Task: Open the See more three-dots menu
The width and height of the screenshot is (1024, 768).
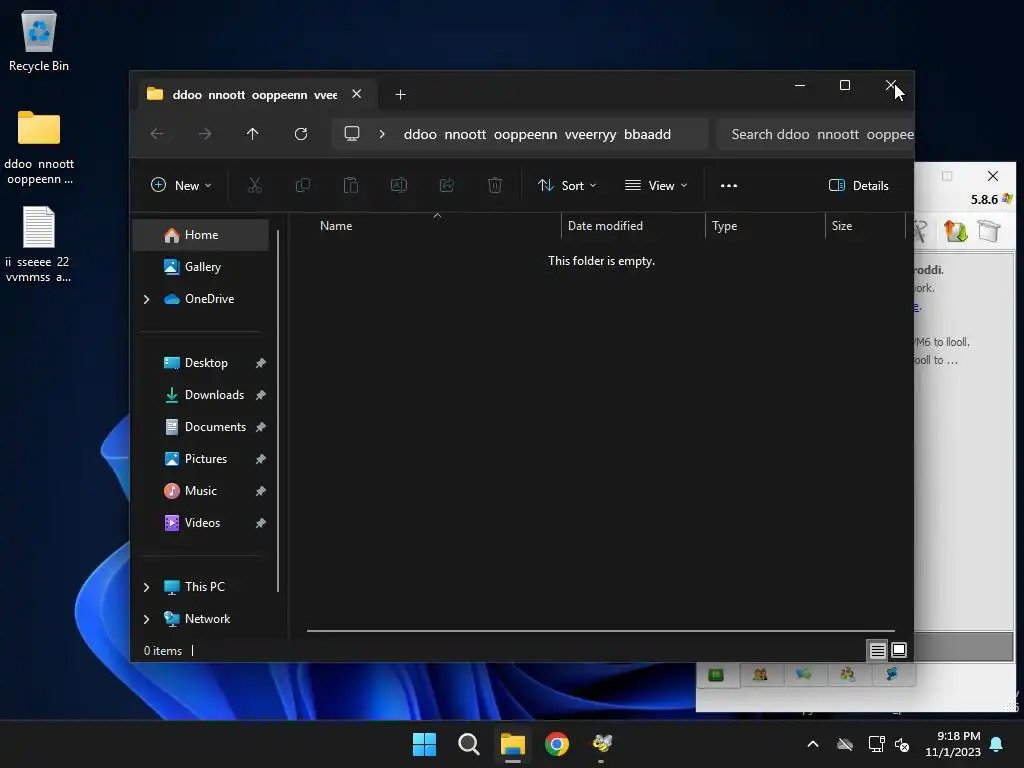Action: point(729,185)
